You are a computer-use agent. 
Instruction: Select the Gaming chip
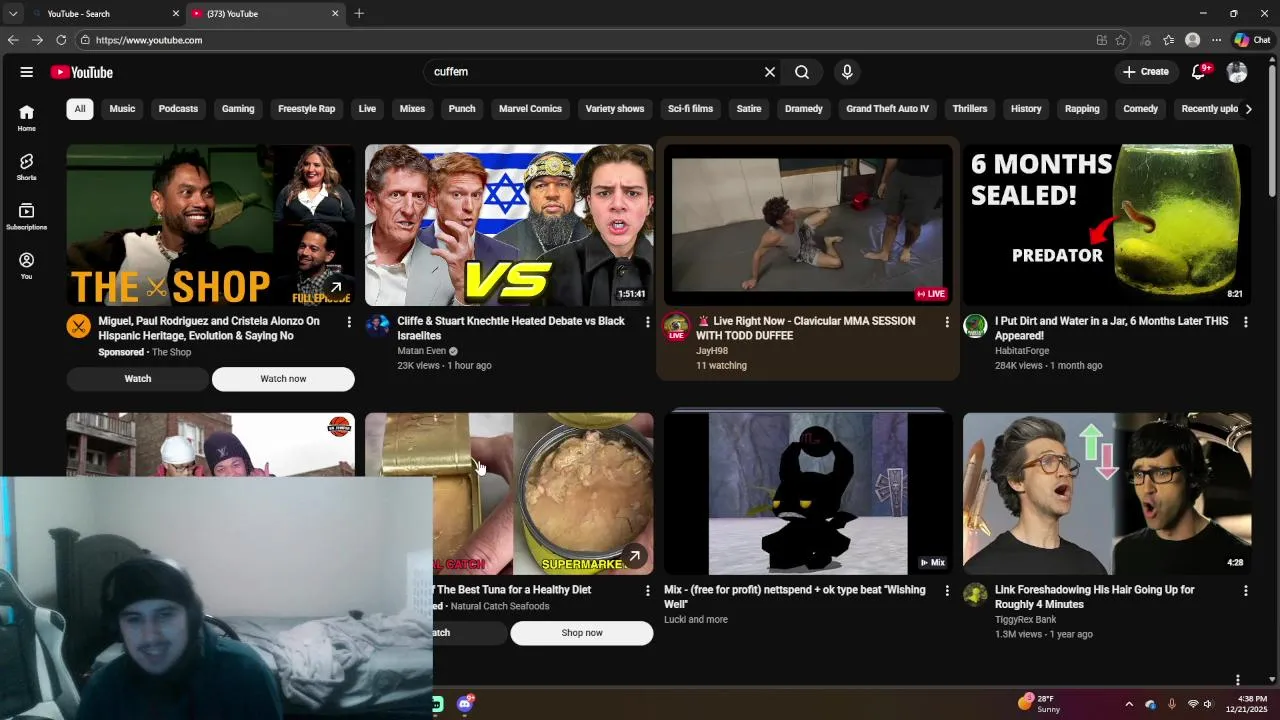(x=238, y=109)
